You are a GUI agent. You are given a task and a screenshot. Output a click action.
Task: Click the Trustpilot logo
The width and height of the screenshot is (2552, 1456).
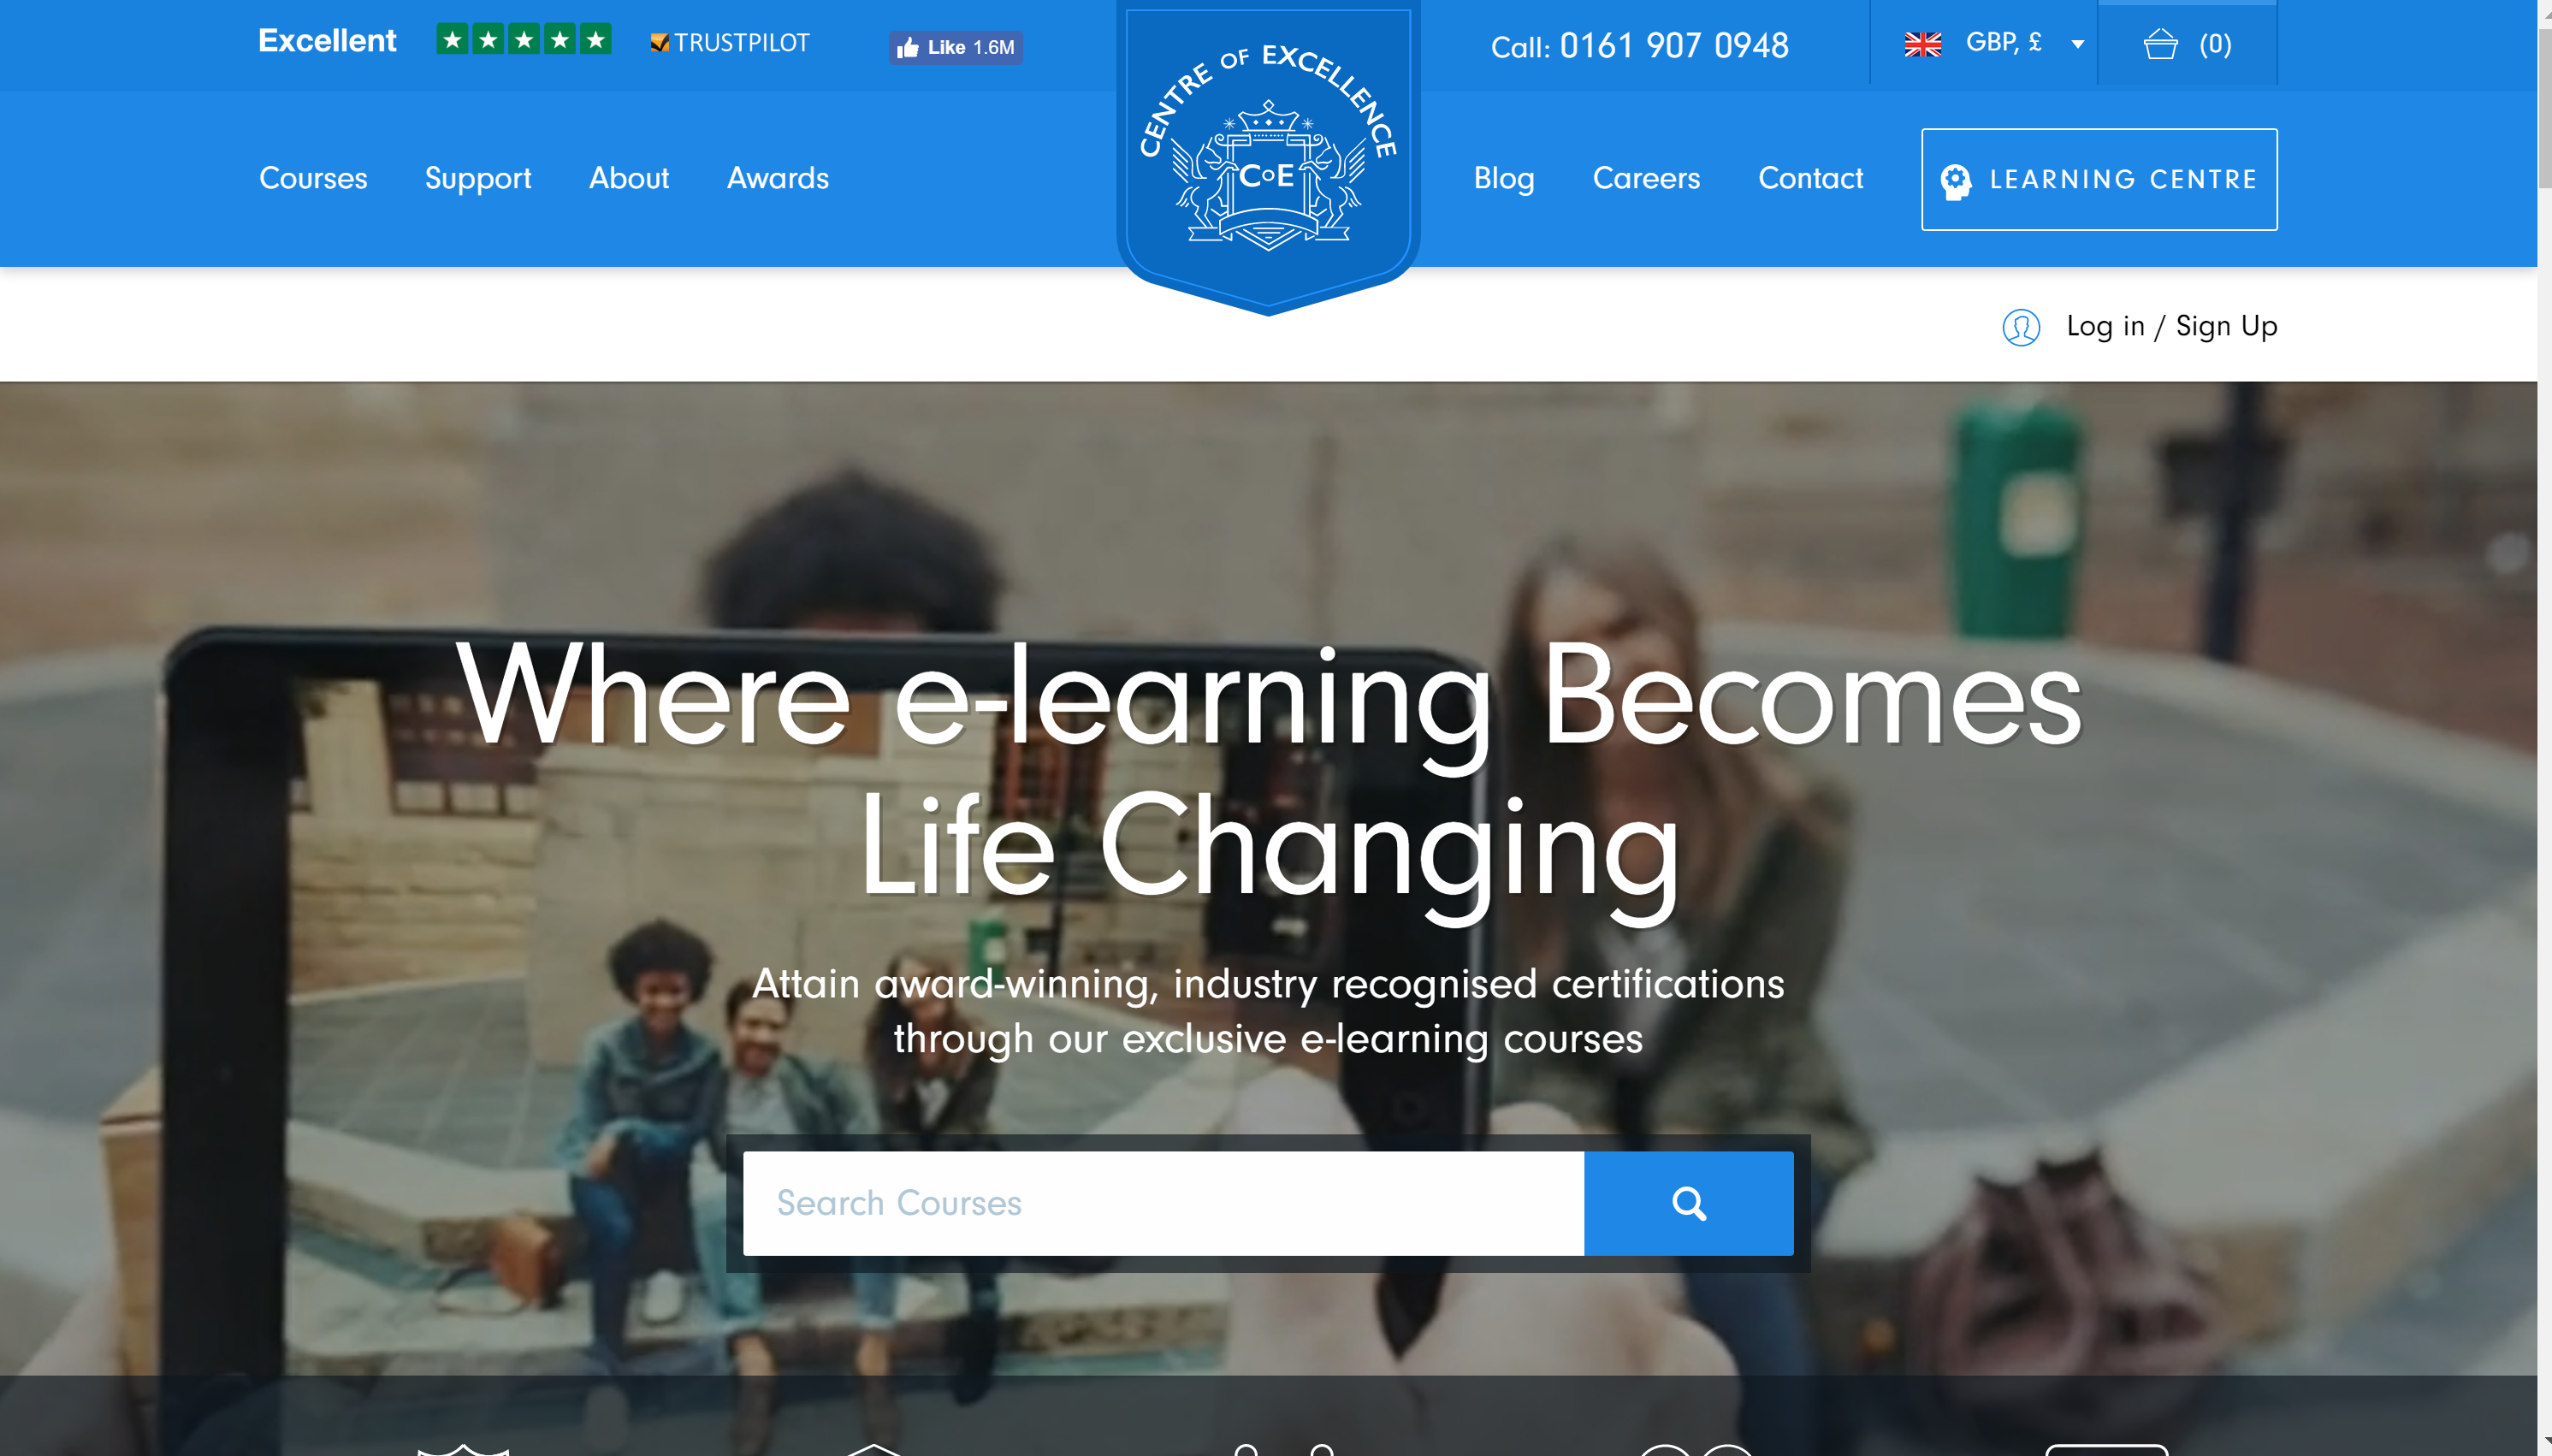pyautogui.click(x=730, y=43)
